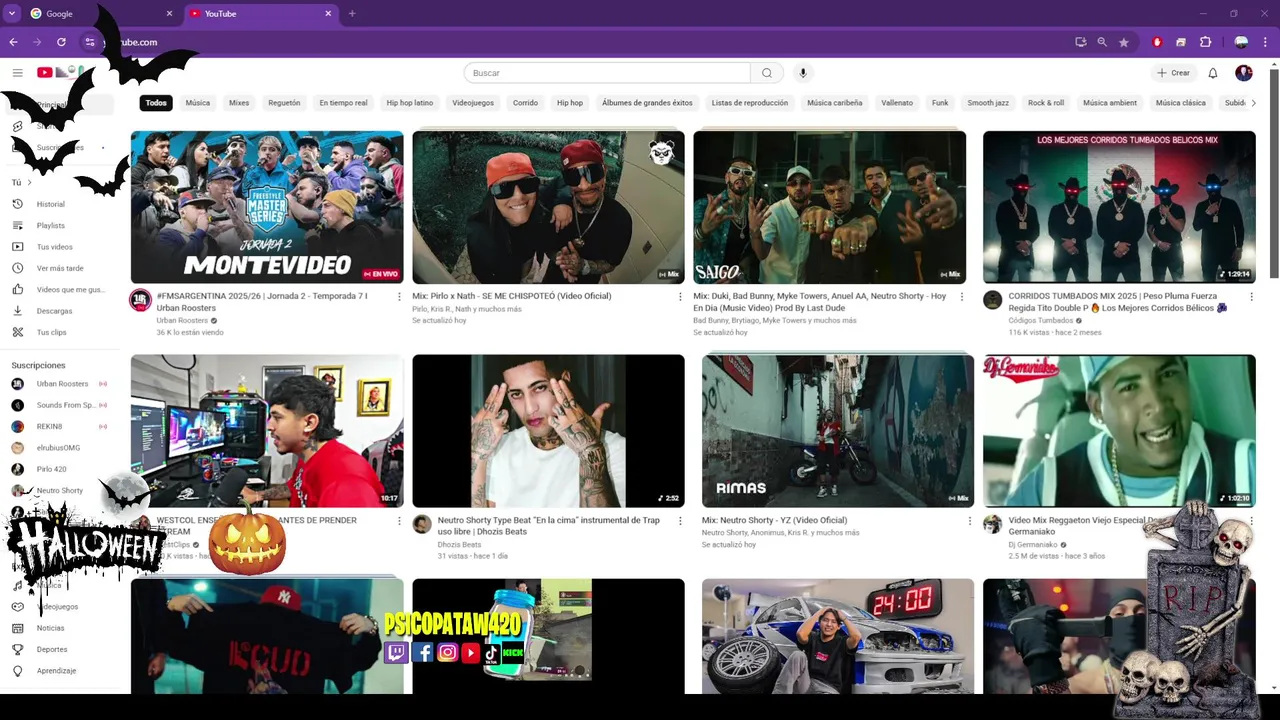Open options menu for Corridos Tumbados Mix

pos(1251,297)
